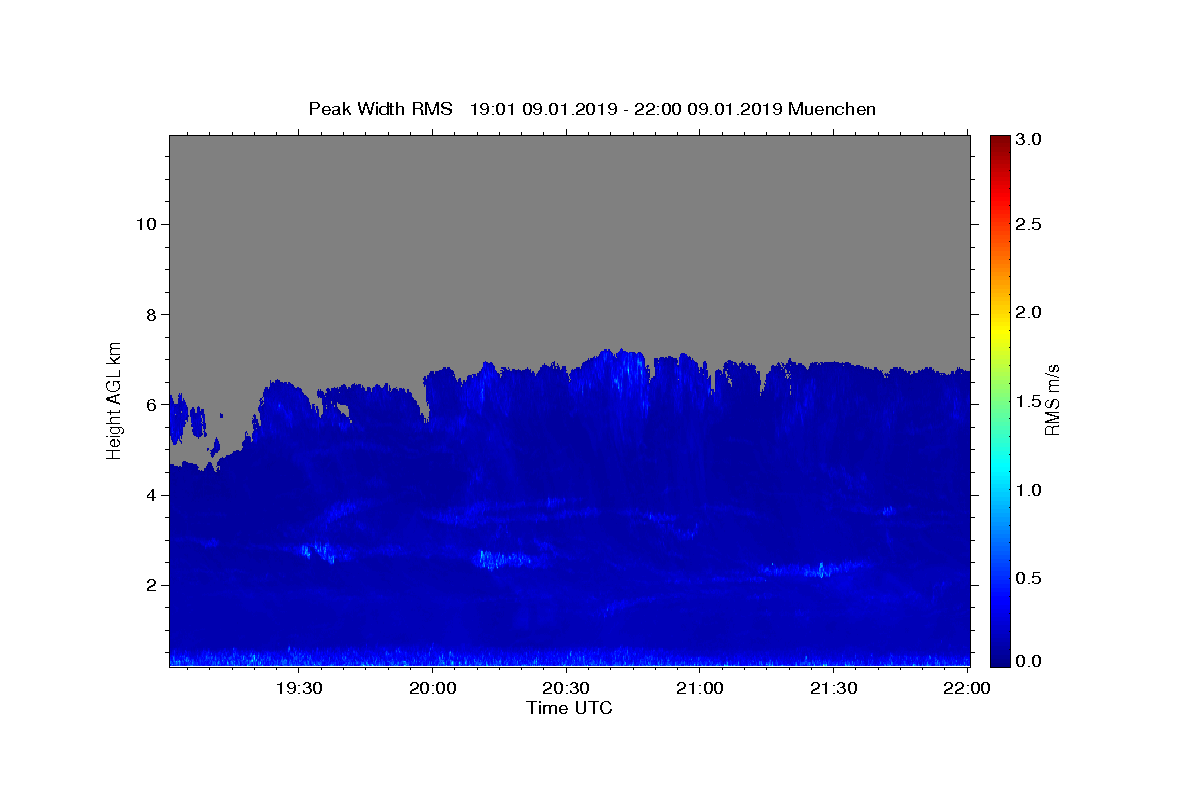The height and width of the screenshot is (800, 1200).
Task: Click the colorbar value '3.0'
Action: click(1031, 140)
